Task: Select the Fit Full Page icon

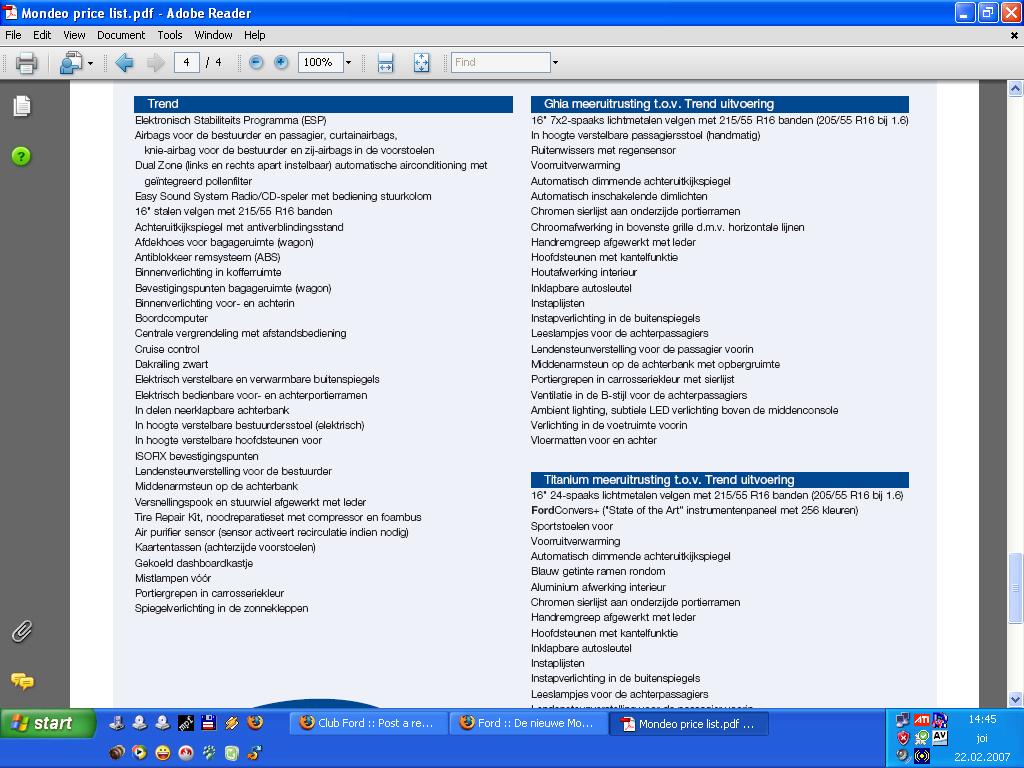Action: [x=421, y=63]
